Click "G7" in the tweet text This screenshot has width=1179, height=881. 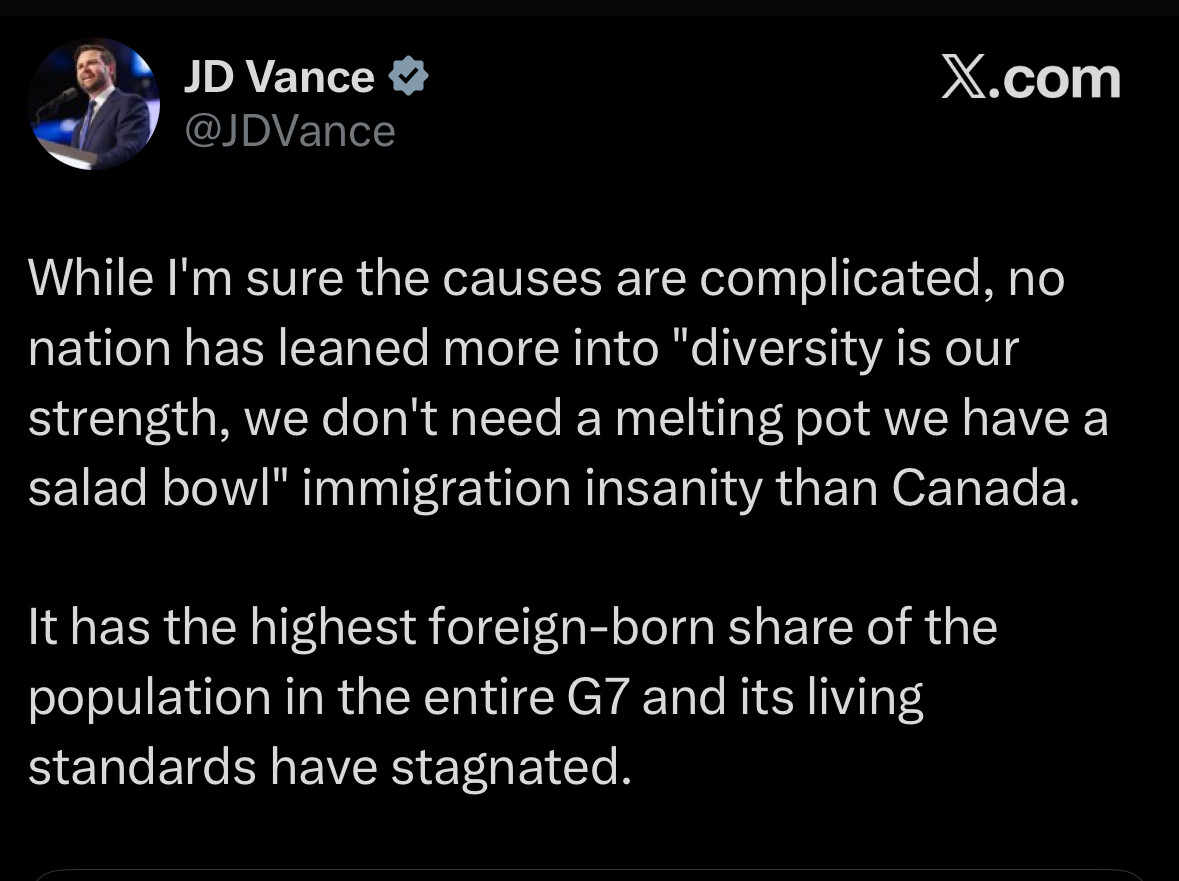[x=598, y=697]
